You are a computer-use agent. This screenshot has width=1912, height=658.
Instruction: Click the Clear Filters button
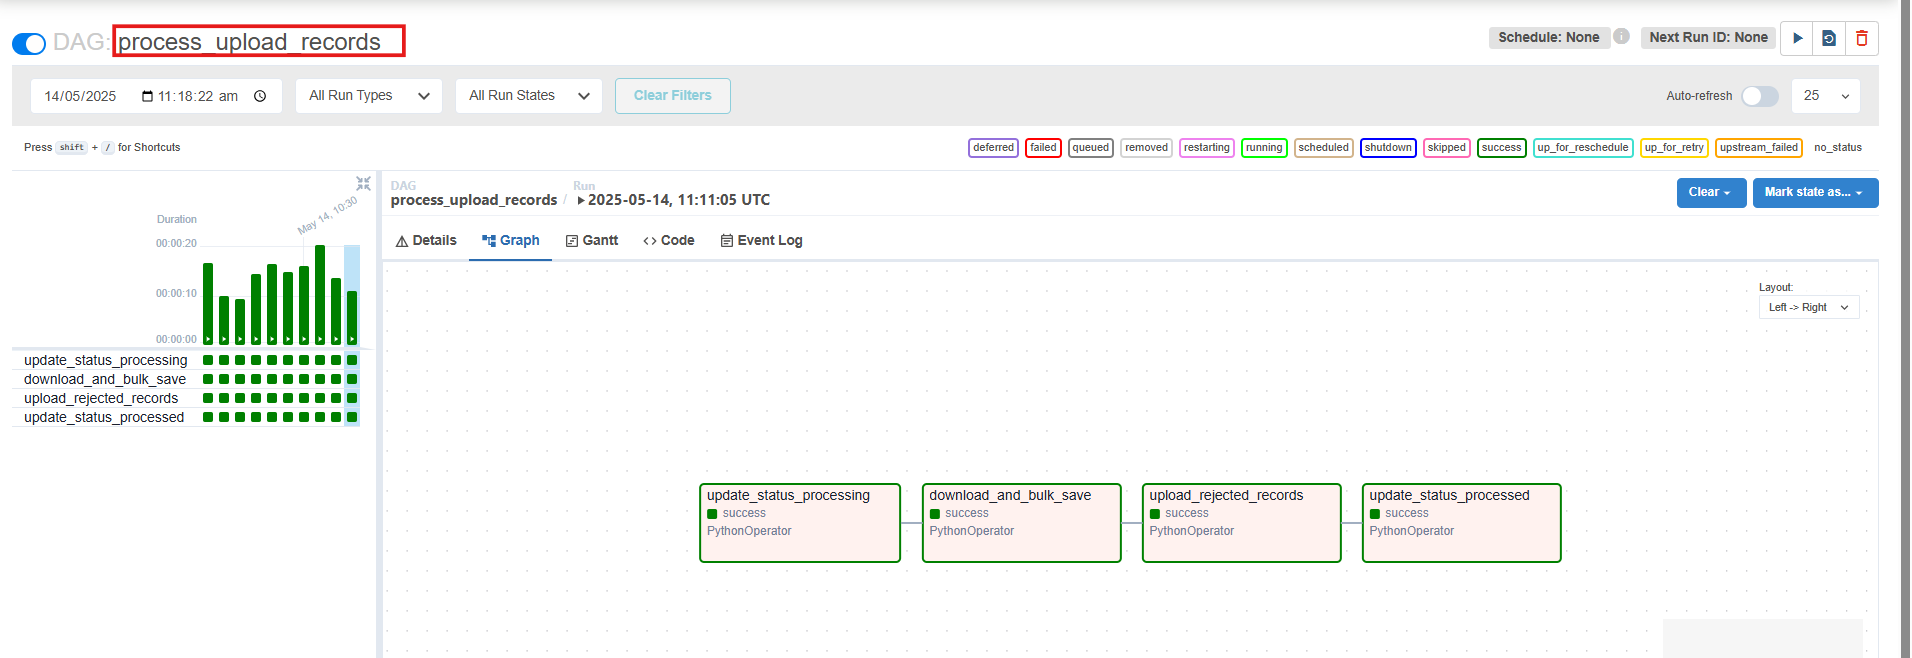tap(672, 96)
